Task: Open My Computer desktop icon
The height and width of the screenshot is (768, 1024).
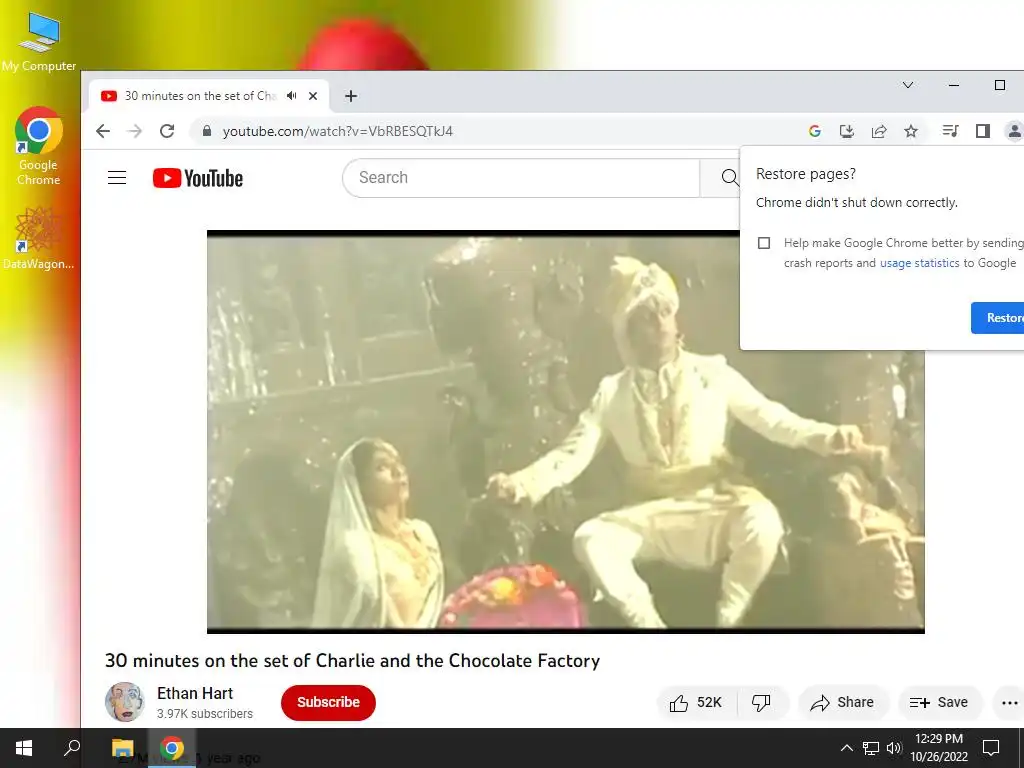Action: [39, 41]
